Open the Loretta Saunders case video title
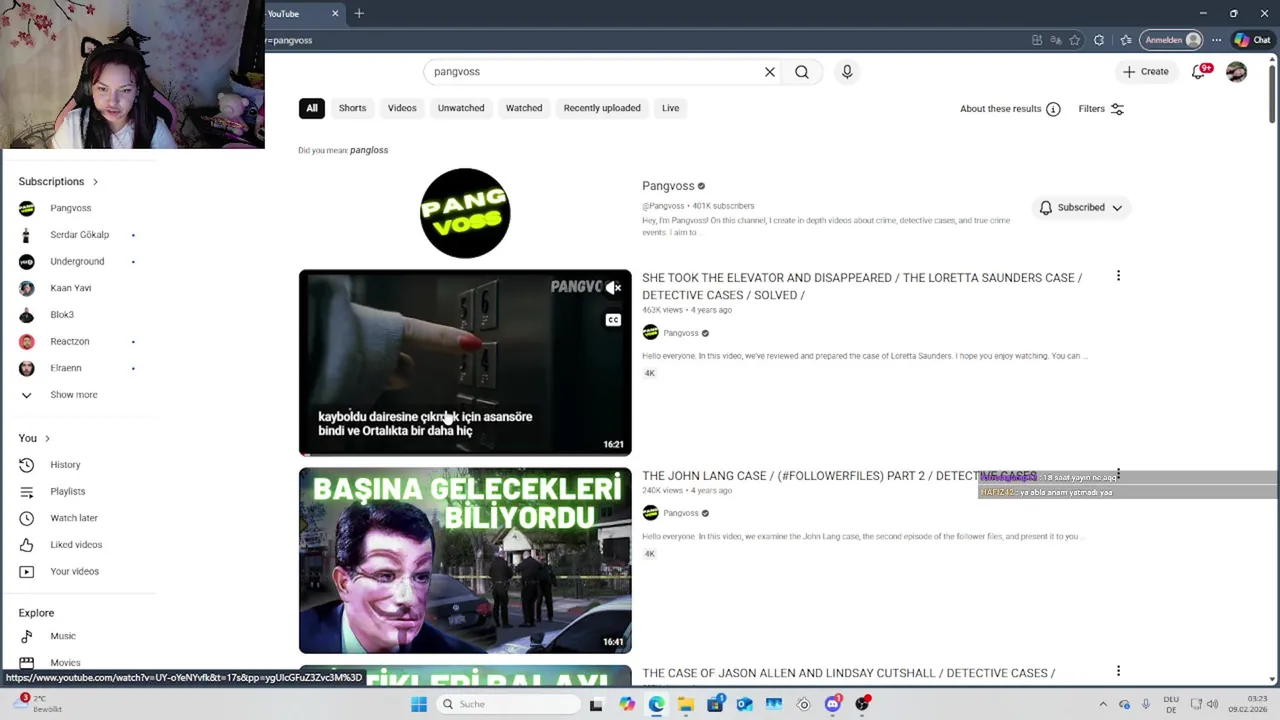The image size is (1280, 720). click(x=862, y=286)
